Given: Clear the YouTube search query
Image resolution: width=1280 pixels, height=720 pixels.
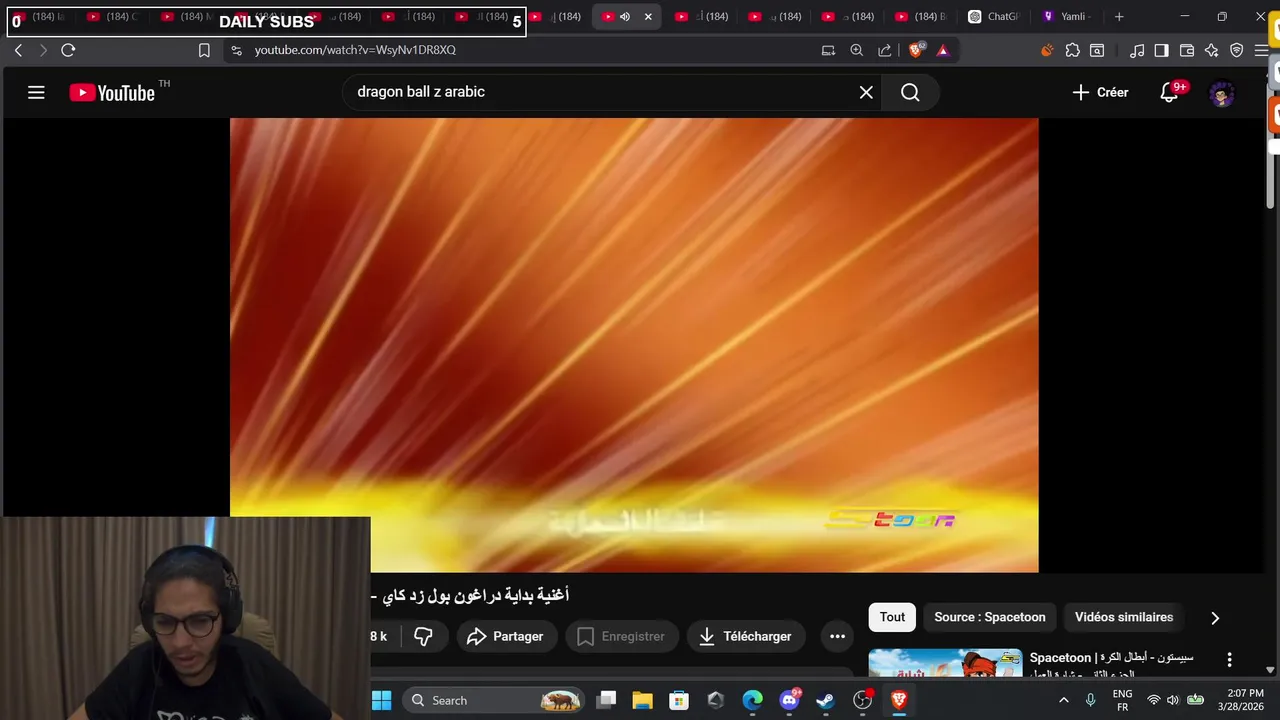Looking at the screenshot, I should (866, 92).
